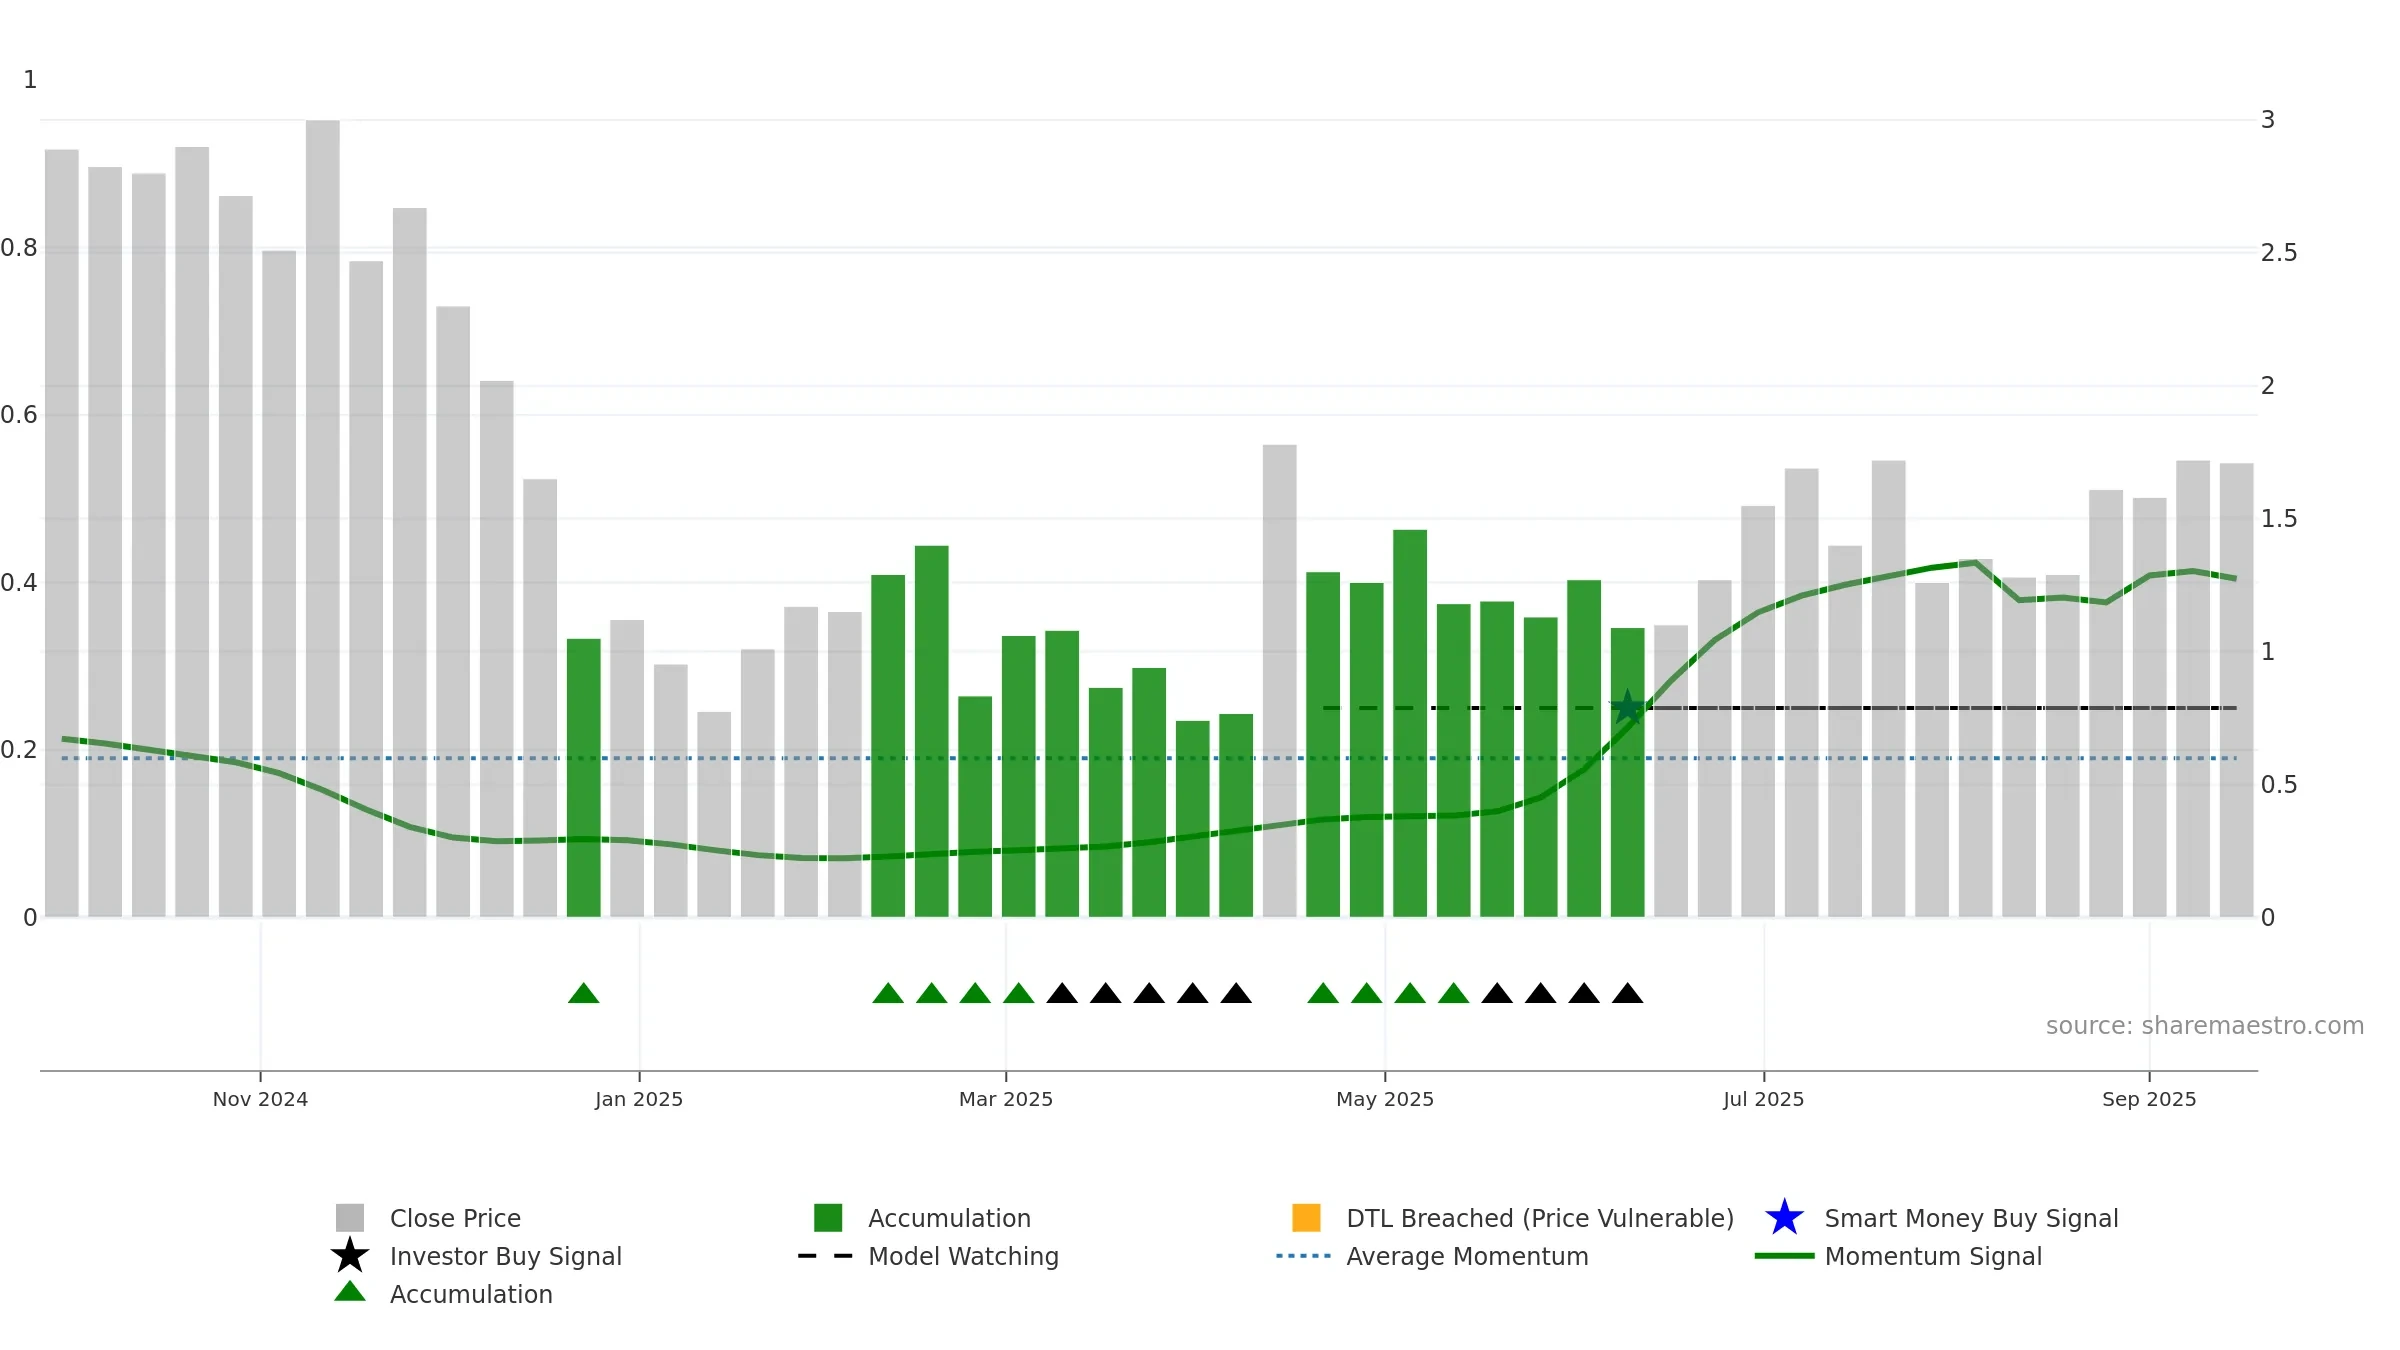Toggle the Average Momentum legend entry

click(x=1432, y=1256)
